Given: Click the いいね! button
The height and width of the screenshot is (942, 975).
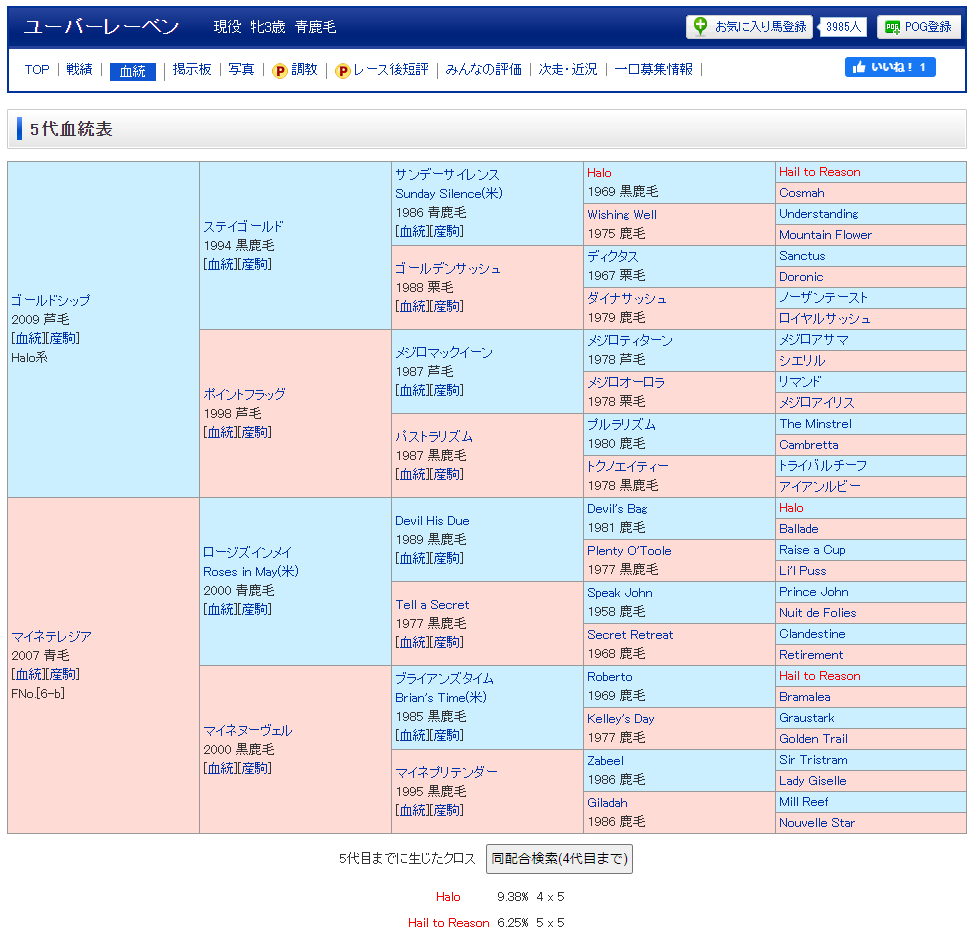Looking at the screenshot, I should [x=890, y=67].
